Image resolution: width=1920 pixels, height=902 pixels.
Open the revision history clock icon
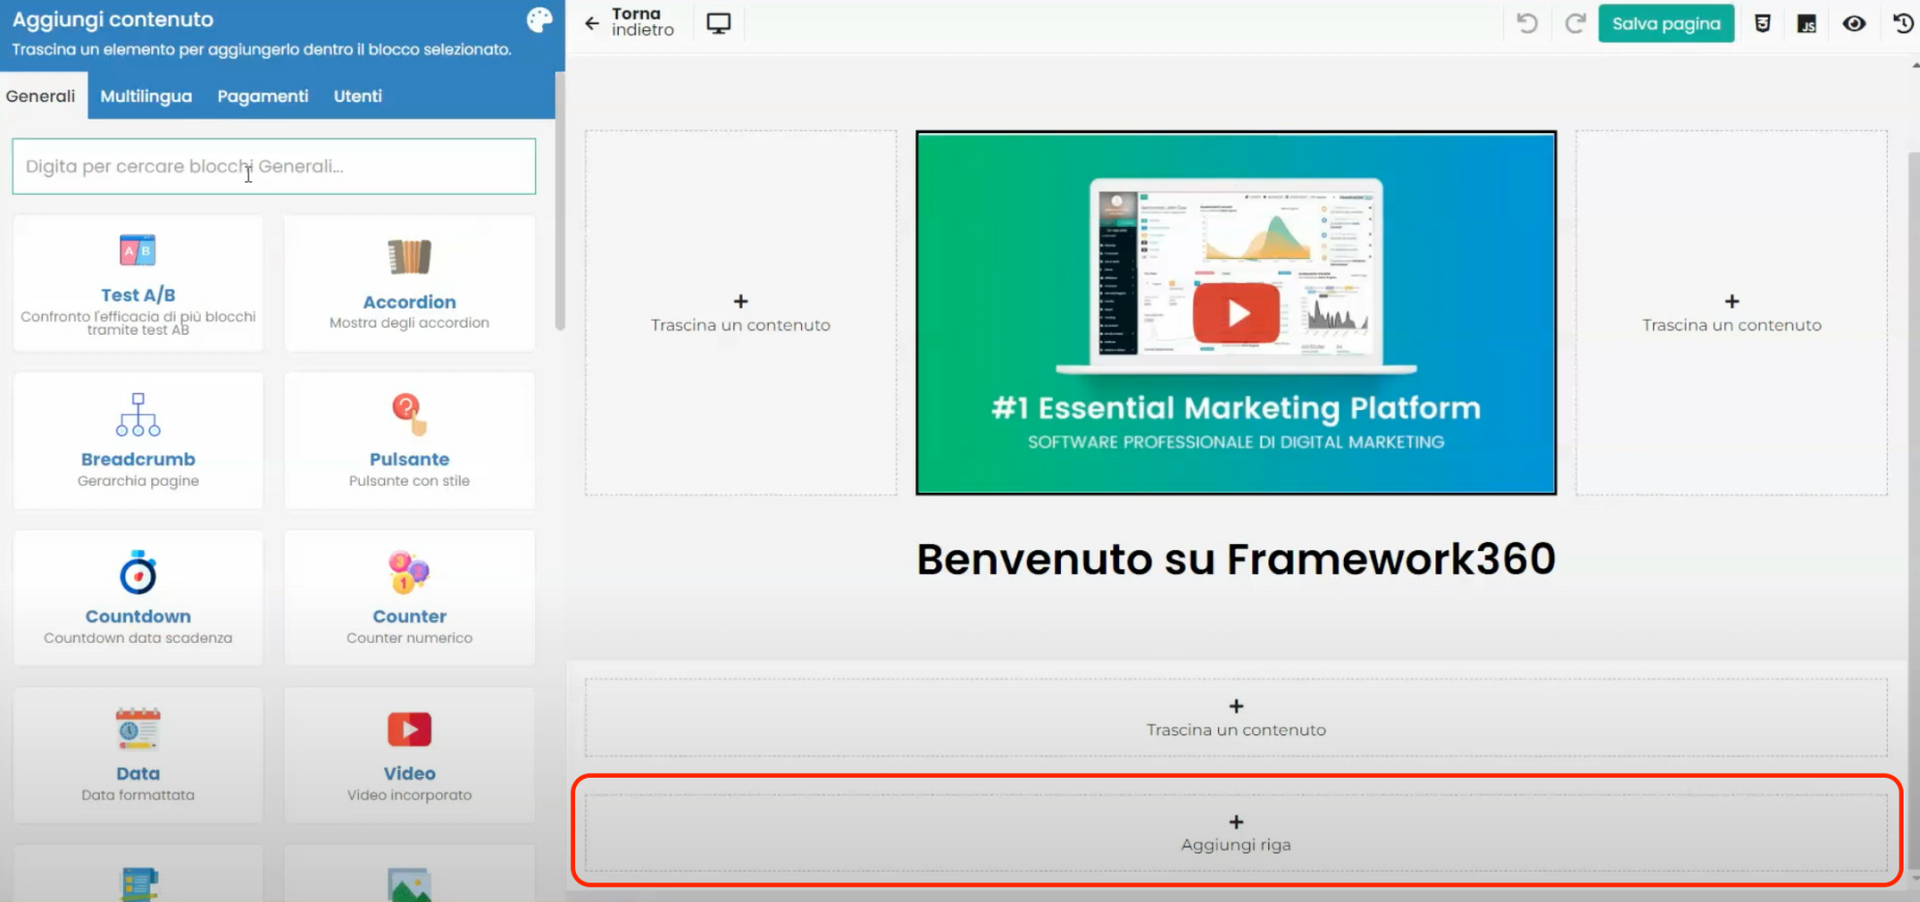coord(1903,23)
